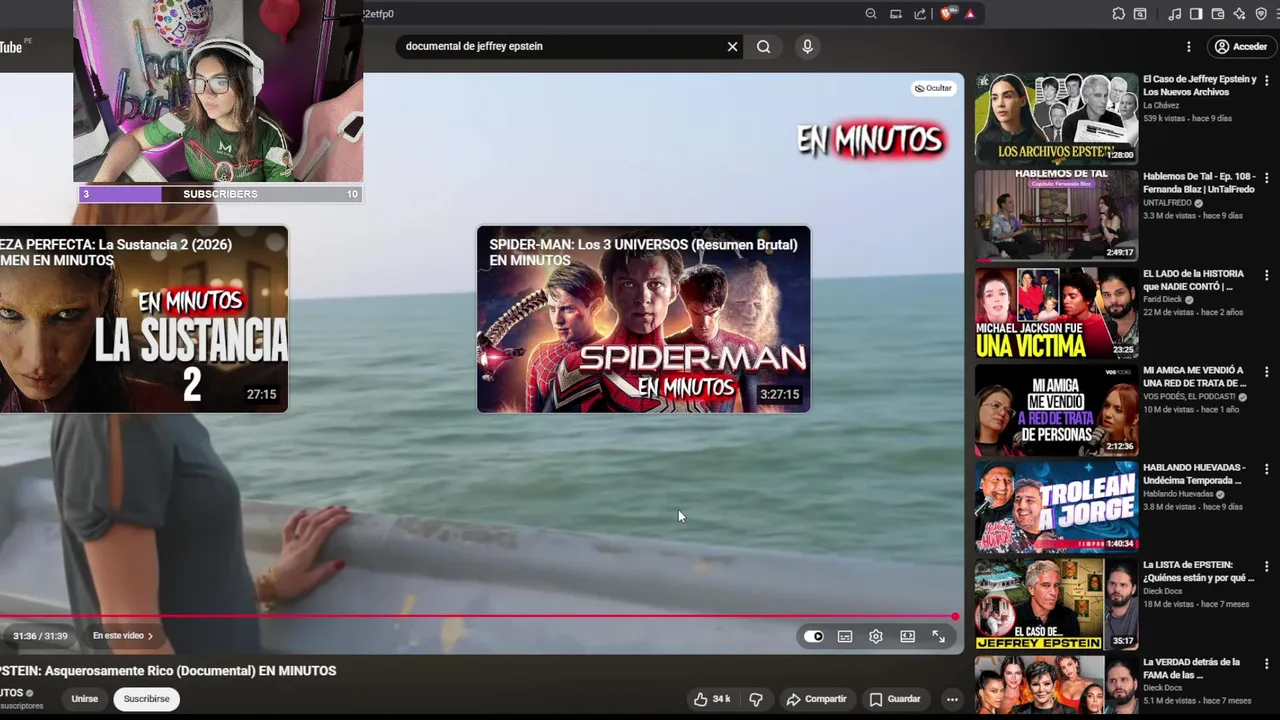The image size is (1280, 720).
Task: Open the Brave Shields lion icon
Action: (x=947, y=14)
